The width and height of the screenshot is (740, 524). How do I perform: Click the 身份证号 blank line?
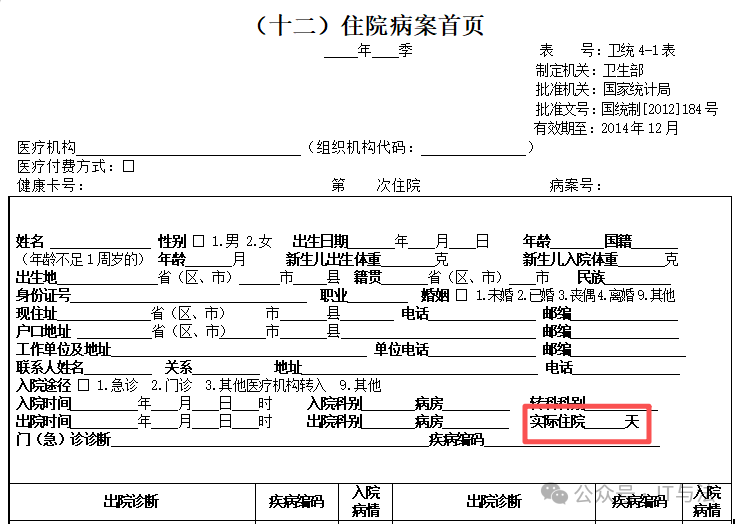coord(189,296)
